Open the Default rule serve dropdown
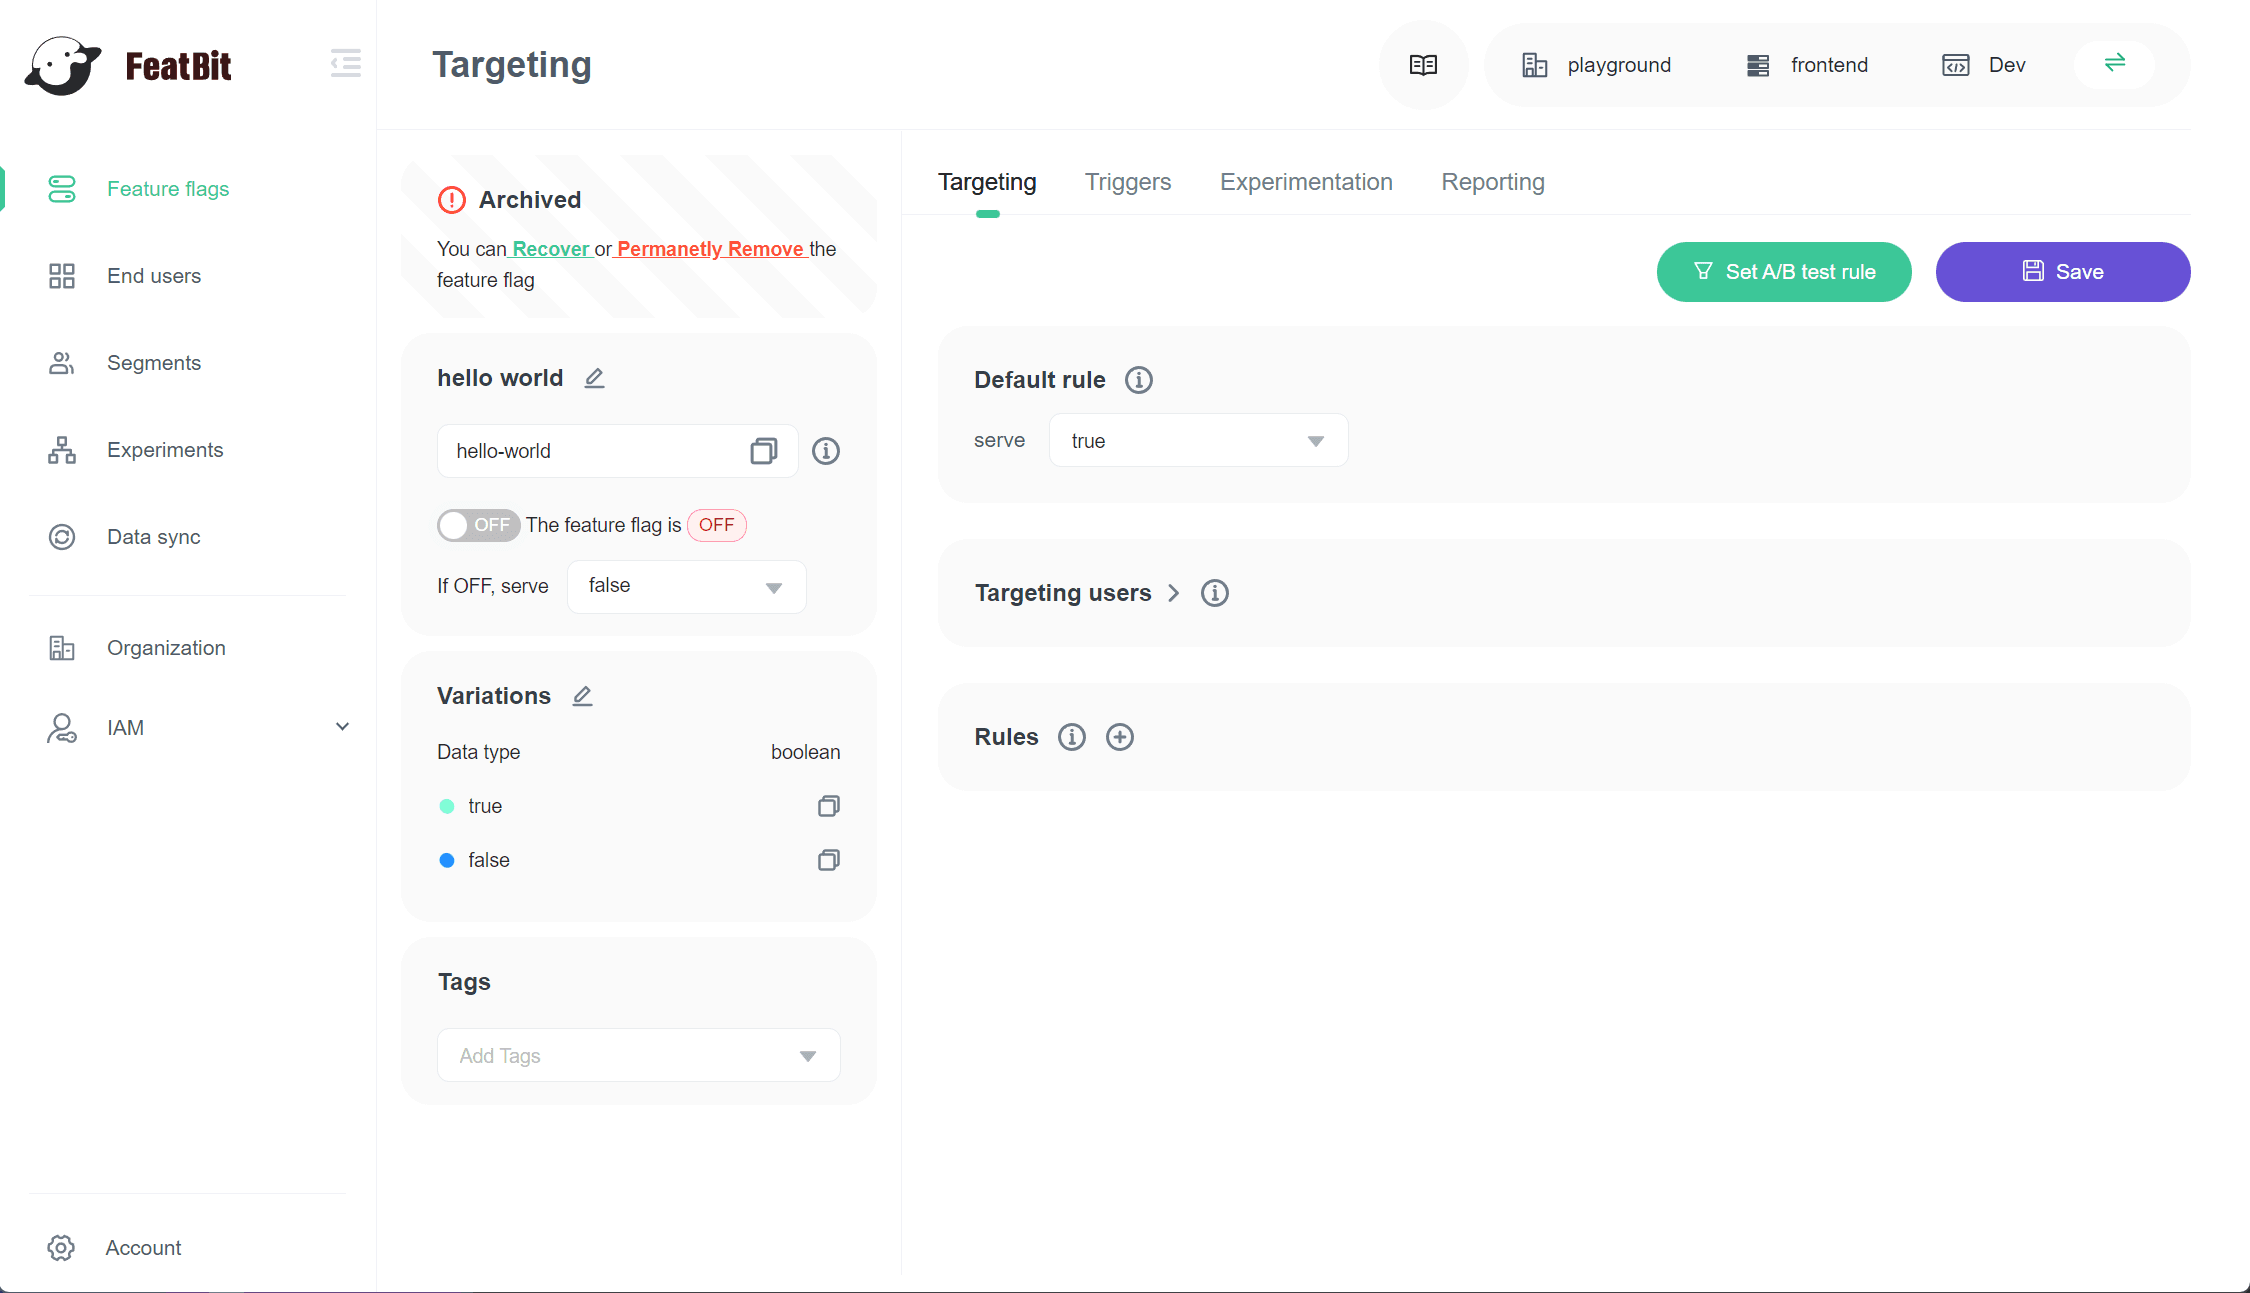This screenshot has height=1293, width=2250. tap(1197, 441)
